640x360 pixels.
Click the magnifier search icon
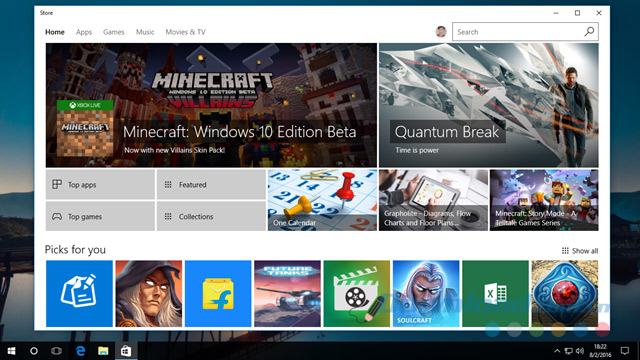click(x=589, y=31)
